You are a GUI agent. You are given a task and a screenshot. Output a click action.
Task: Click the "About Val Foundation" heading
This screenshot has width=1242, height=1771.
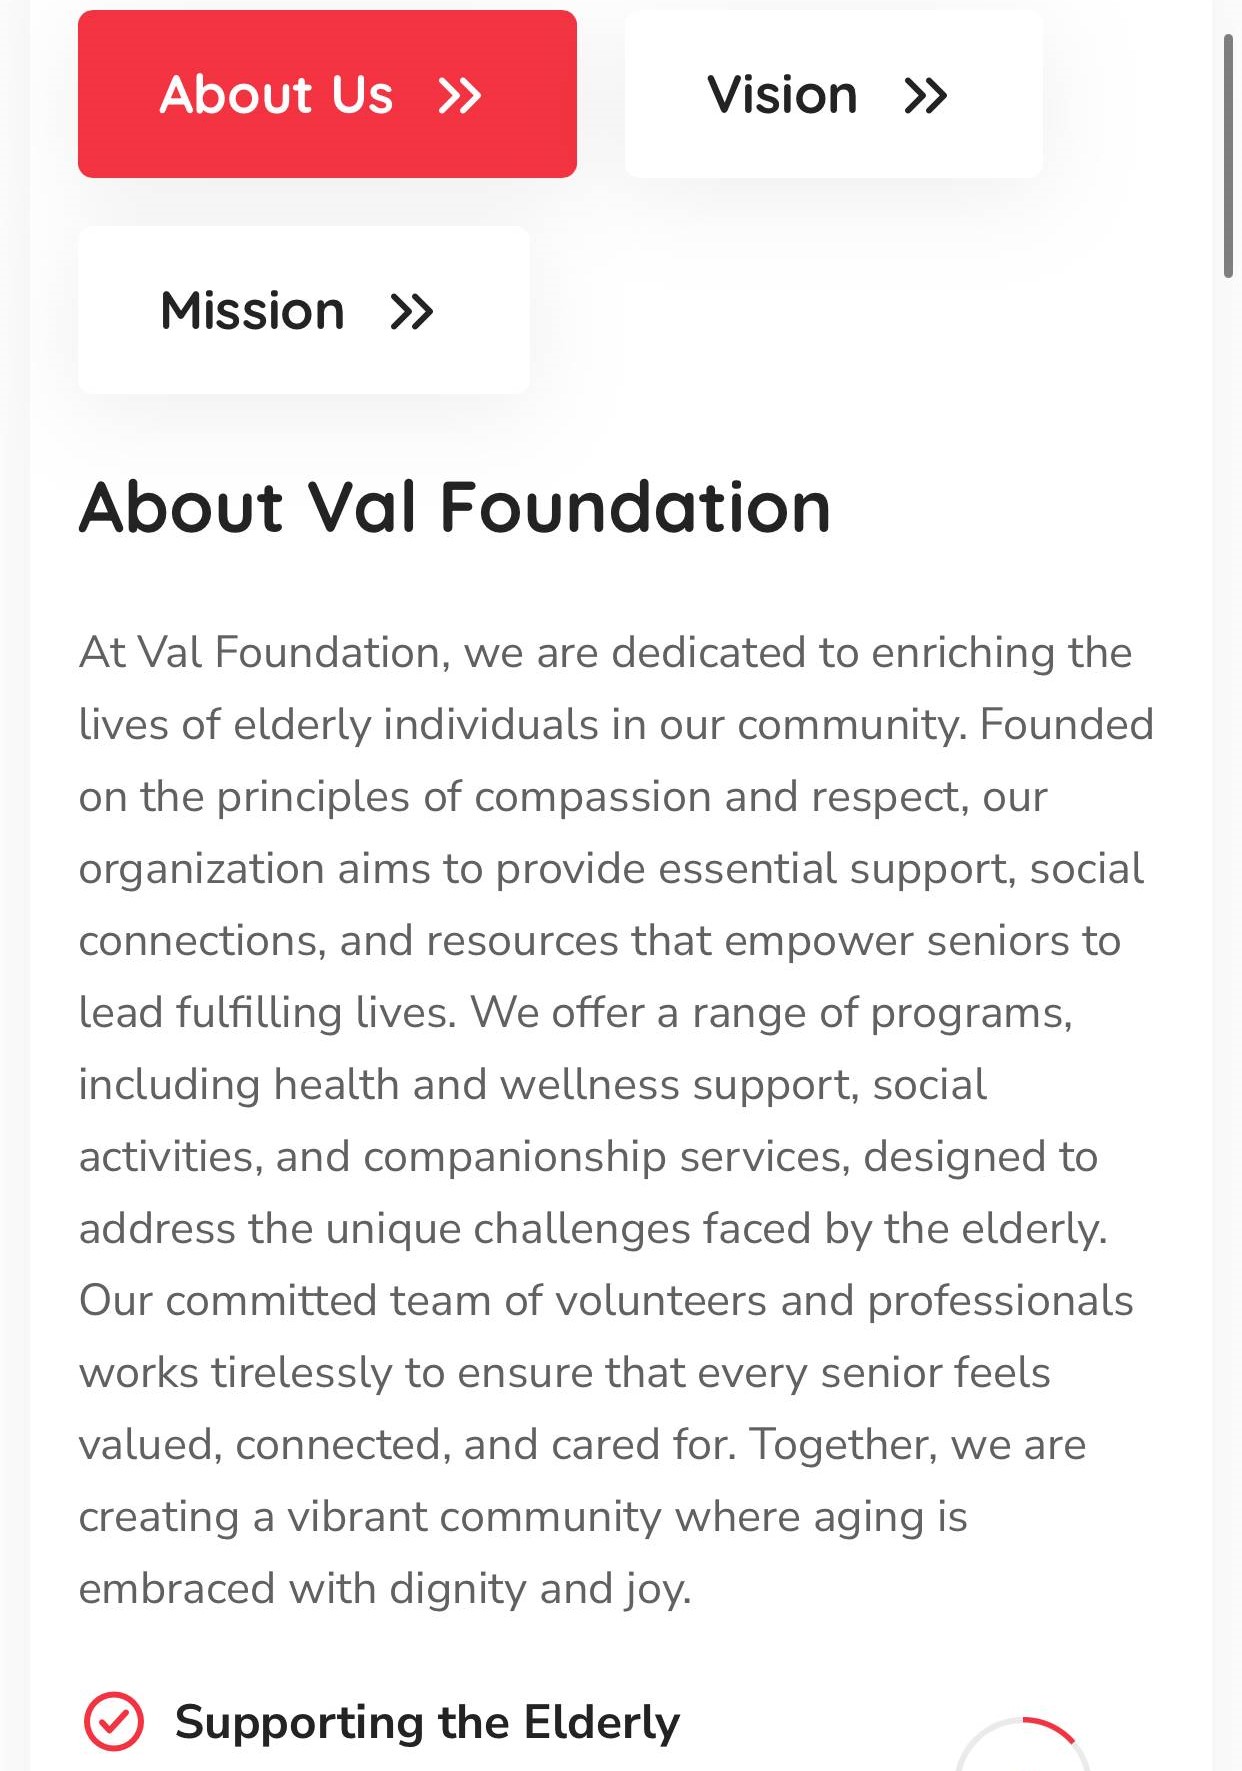pos(455,507)
